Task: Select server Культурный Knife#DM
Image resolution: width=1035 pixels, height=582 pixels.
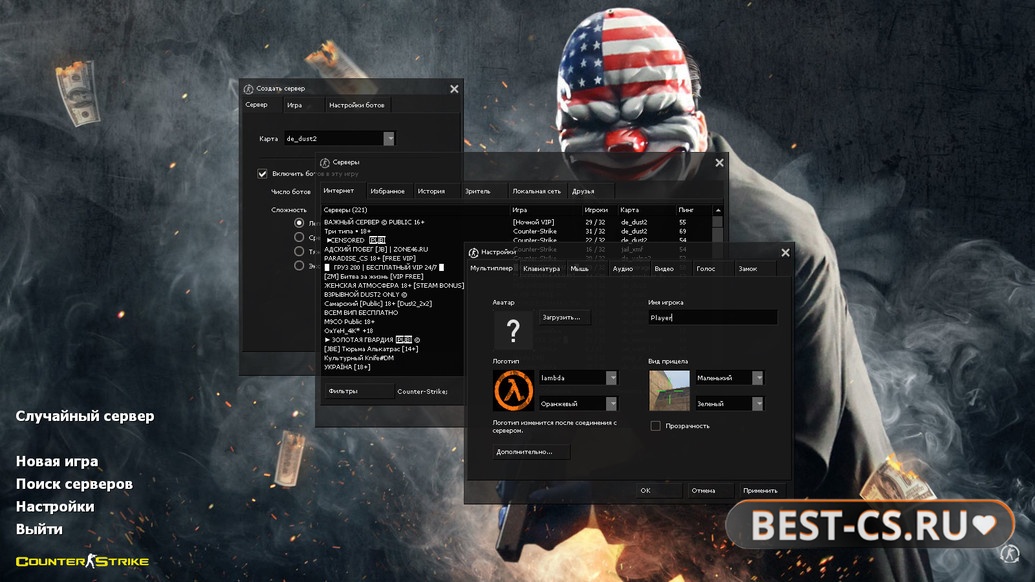Action: point(393,358)
